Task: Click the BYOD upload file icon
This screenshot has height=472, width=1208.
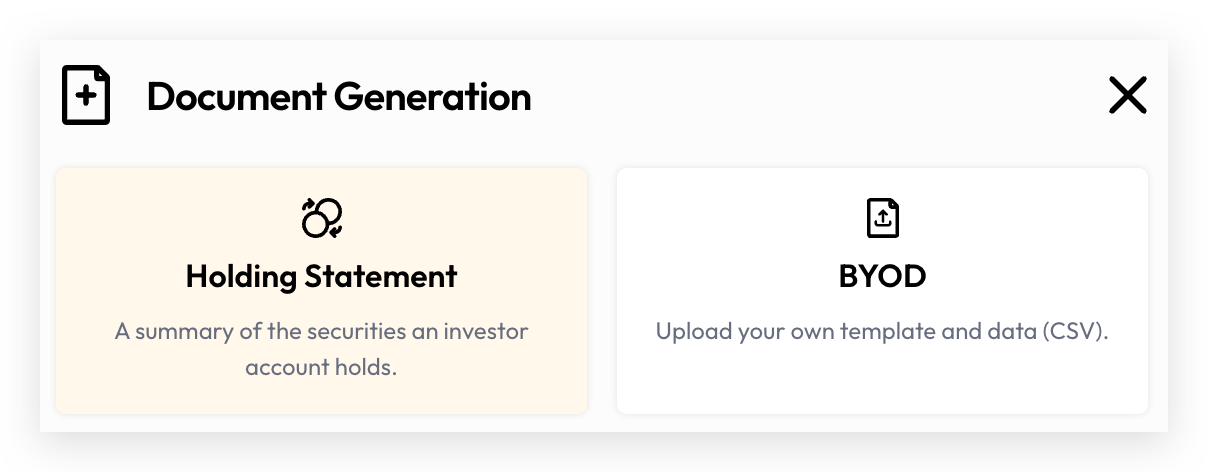Action: 882,217
